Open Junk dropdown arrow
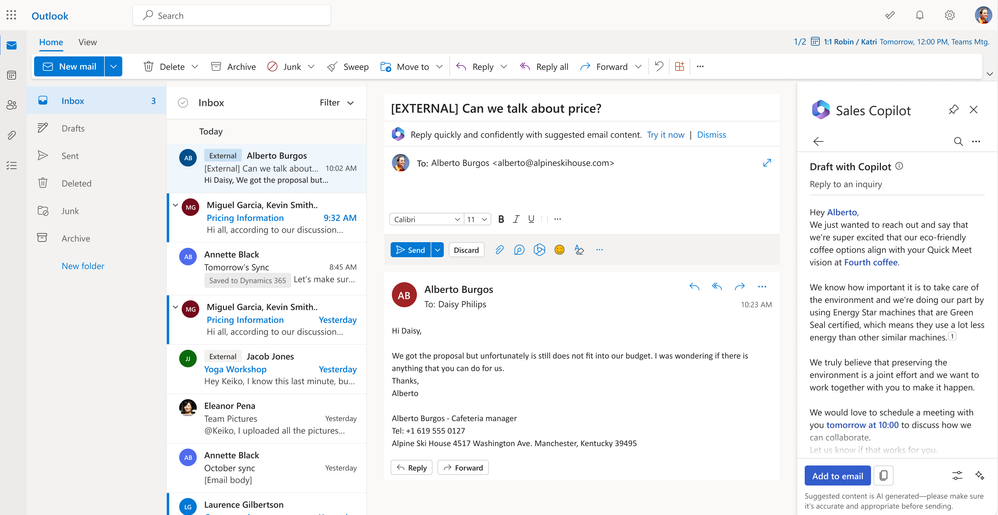Image resolution: width=998 pixels, height=515 pixels. tap(311, 66)
